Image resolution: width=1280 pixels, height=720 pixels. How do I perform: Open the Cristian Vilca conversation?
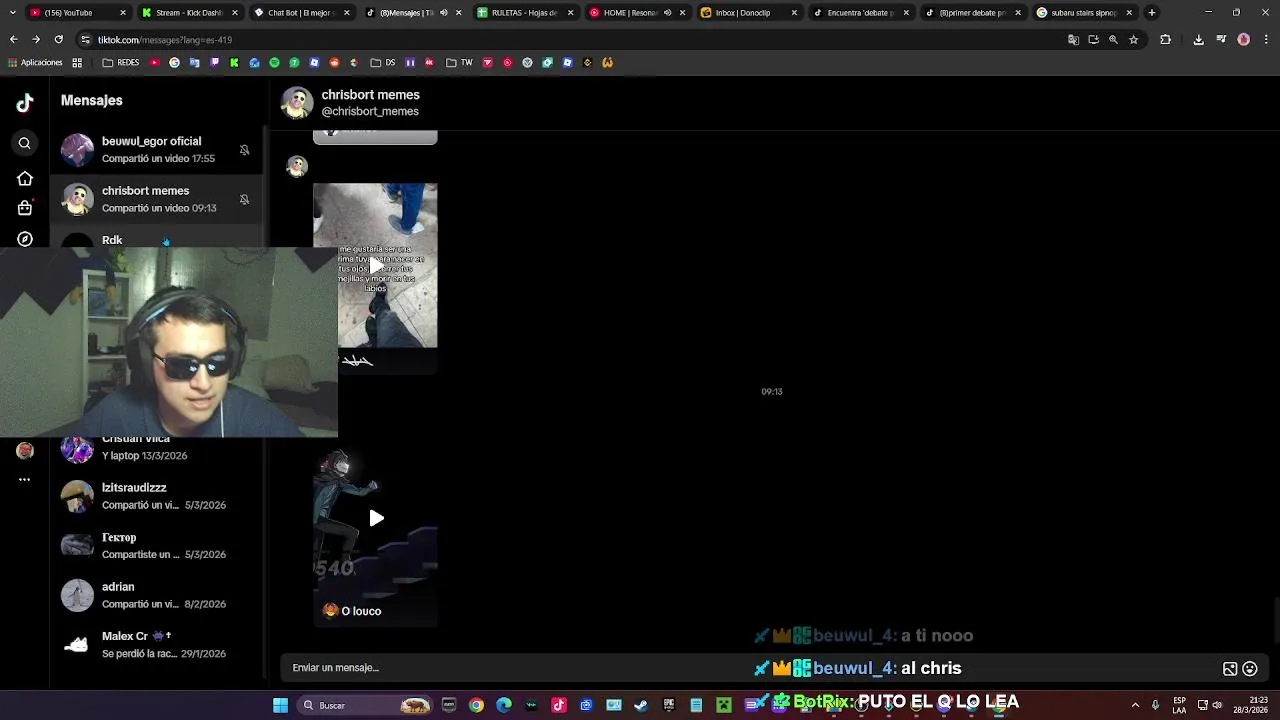point(157,448)
